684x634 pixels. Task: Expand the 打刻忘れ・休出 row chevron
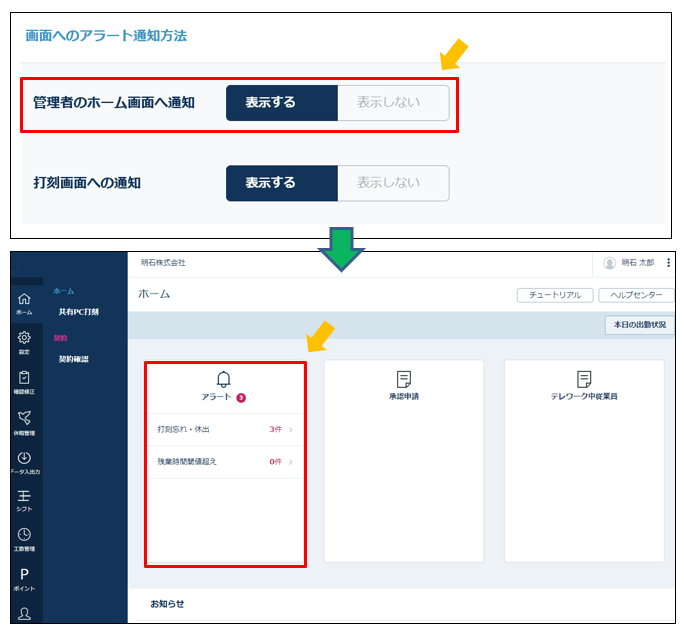pyautogui.click(x=291, y=430)
